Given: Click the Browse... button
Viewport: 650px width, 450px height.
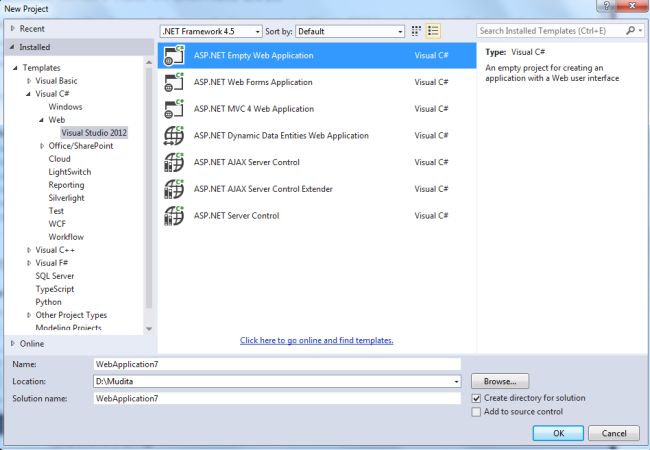Looking at the screenshot, I should click(x=500, y=381).
